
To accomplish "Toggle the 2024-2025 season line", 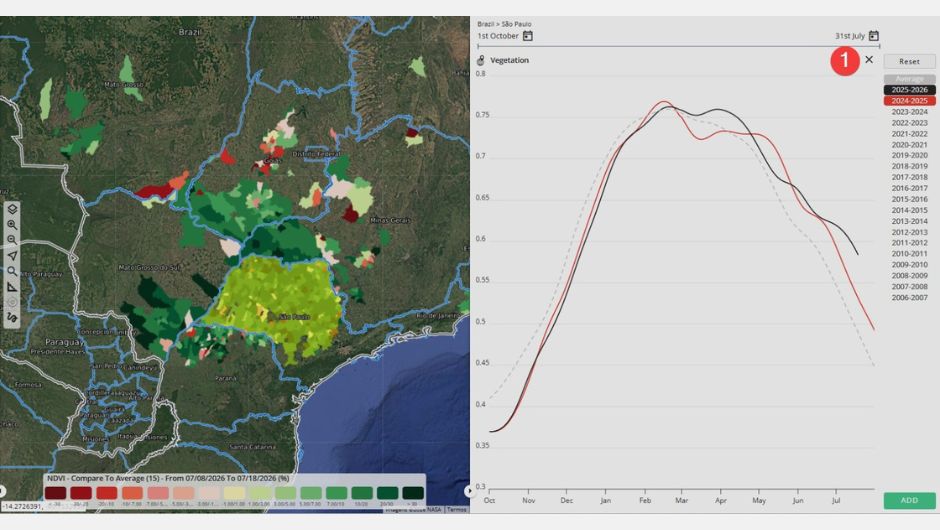I will pos(909,101).
